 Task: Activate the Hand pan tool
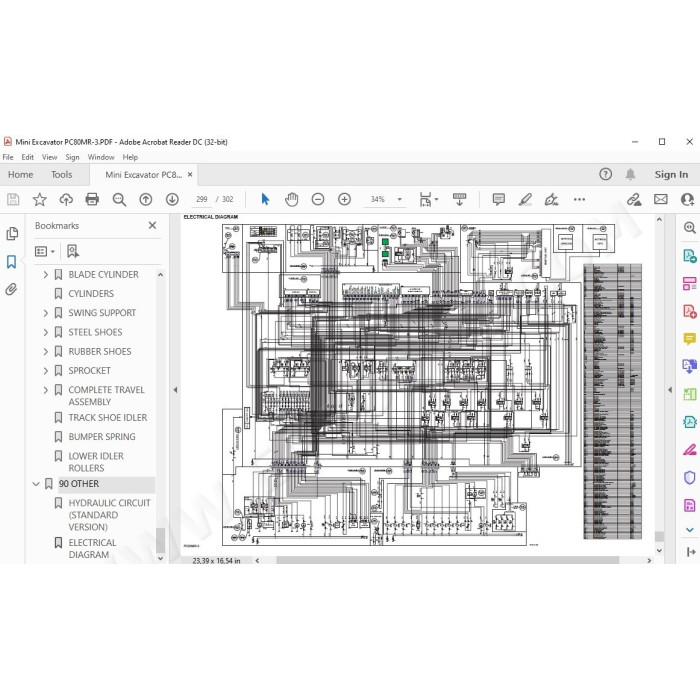[x=292, y=199]
